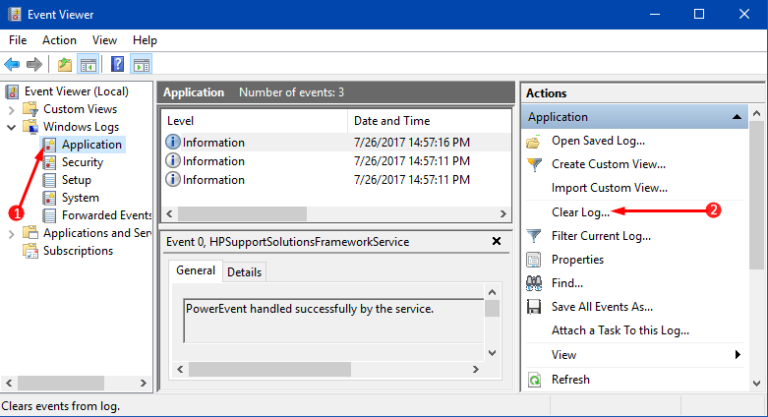The width and height of the screenshot is (768, 417).
Task: Click scroll-down arrow in event description box
Action: click(x=492, y=353)
